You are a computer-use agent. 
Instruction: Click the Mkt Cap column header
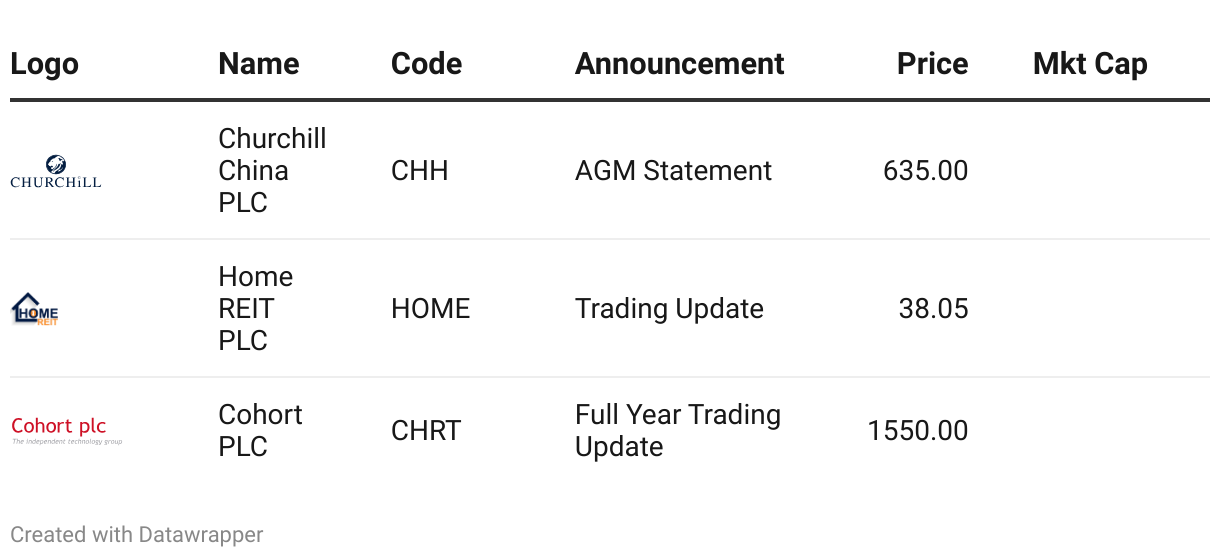coord(1089,64)
